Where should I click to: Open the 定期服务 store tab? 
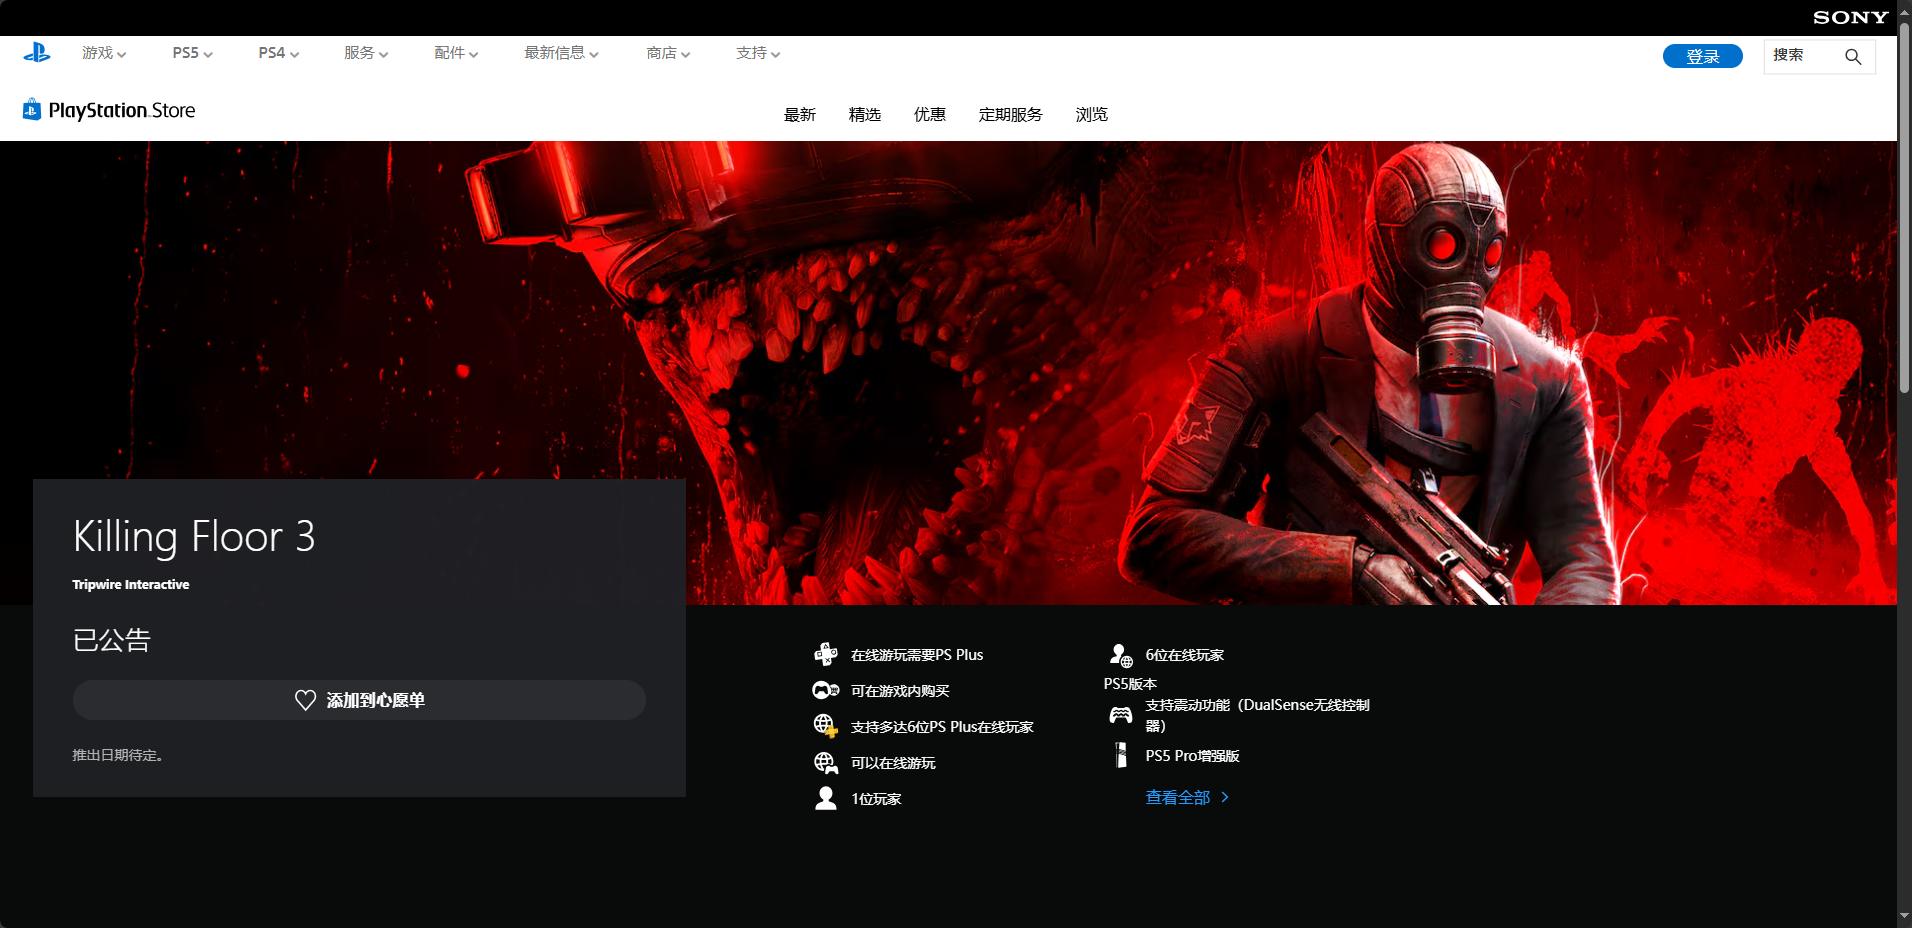pyautogui.click(x=1010, y=115)
